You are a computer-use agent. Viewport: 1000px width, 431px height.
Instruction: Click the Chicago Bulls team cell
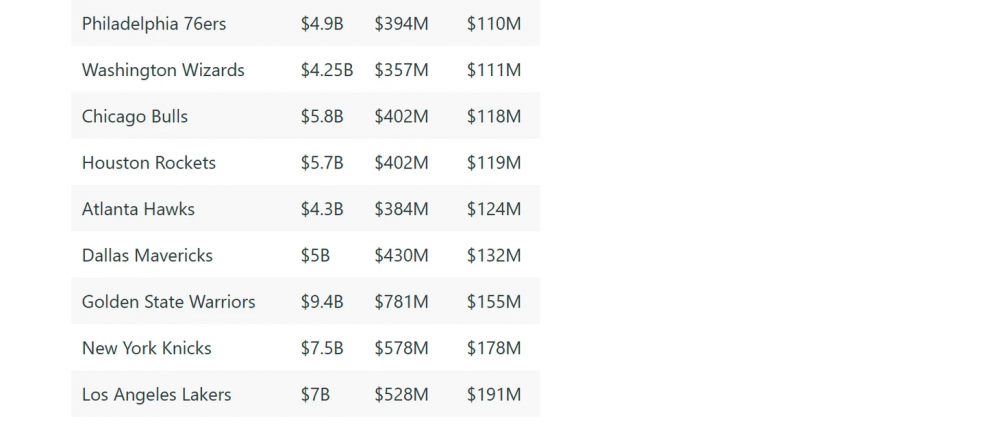[135, 116]
